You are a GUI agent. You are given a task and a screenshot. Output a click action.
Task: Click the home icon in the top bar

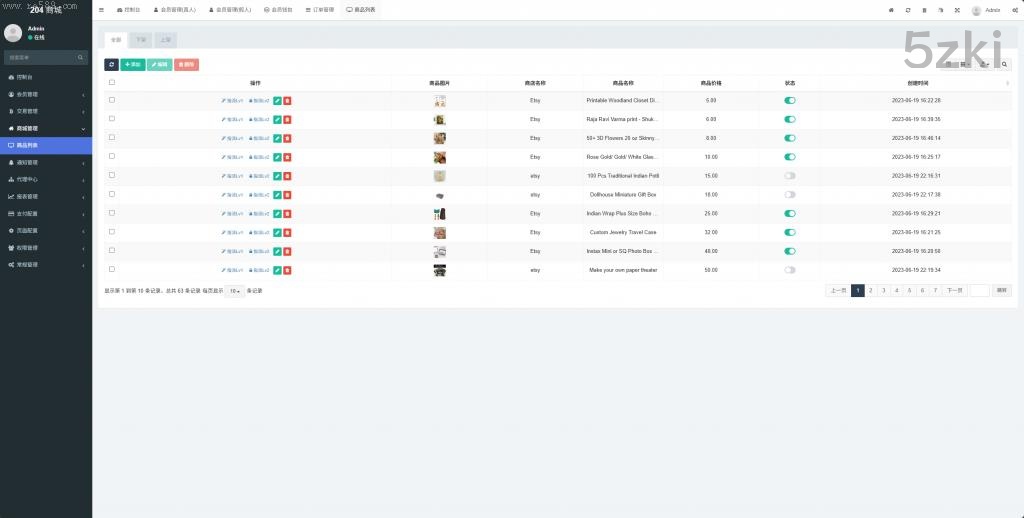tap(891, 10)
